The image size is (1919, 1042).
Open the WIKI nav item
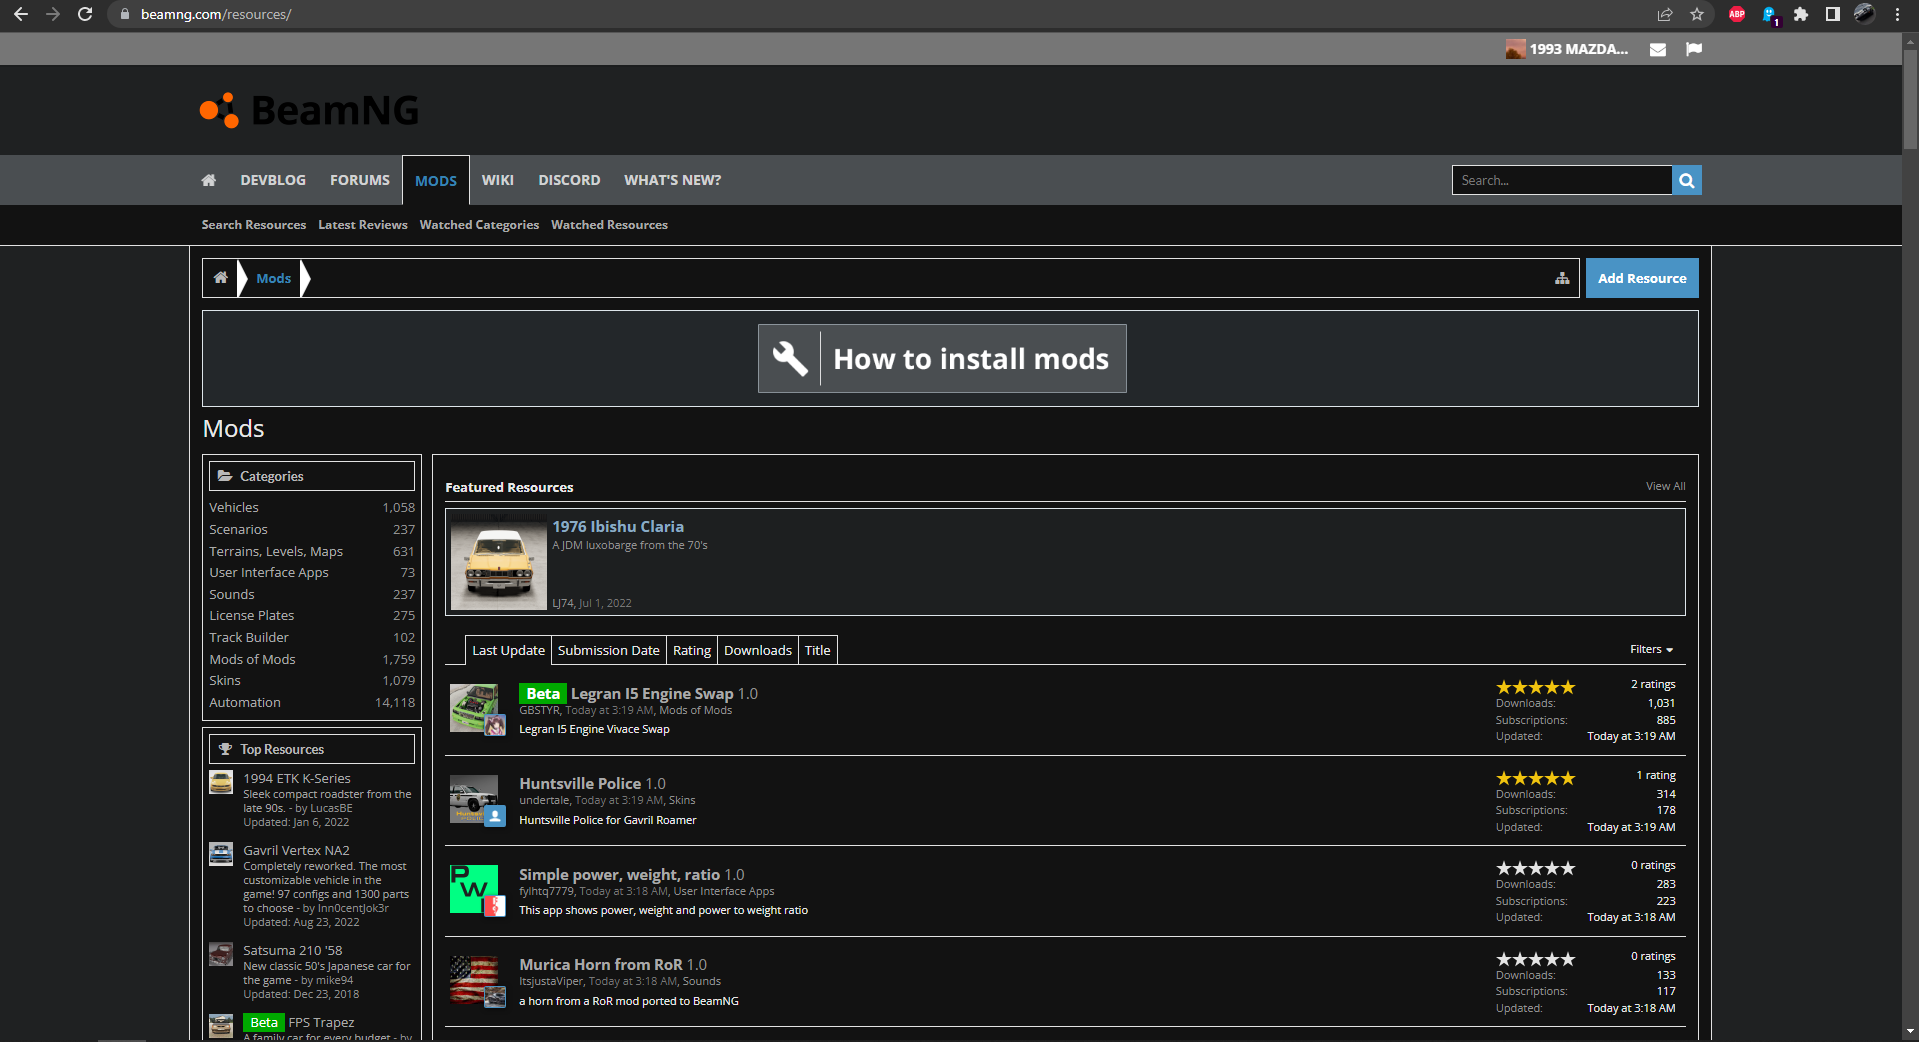498,180
